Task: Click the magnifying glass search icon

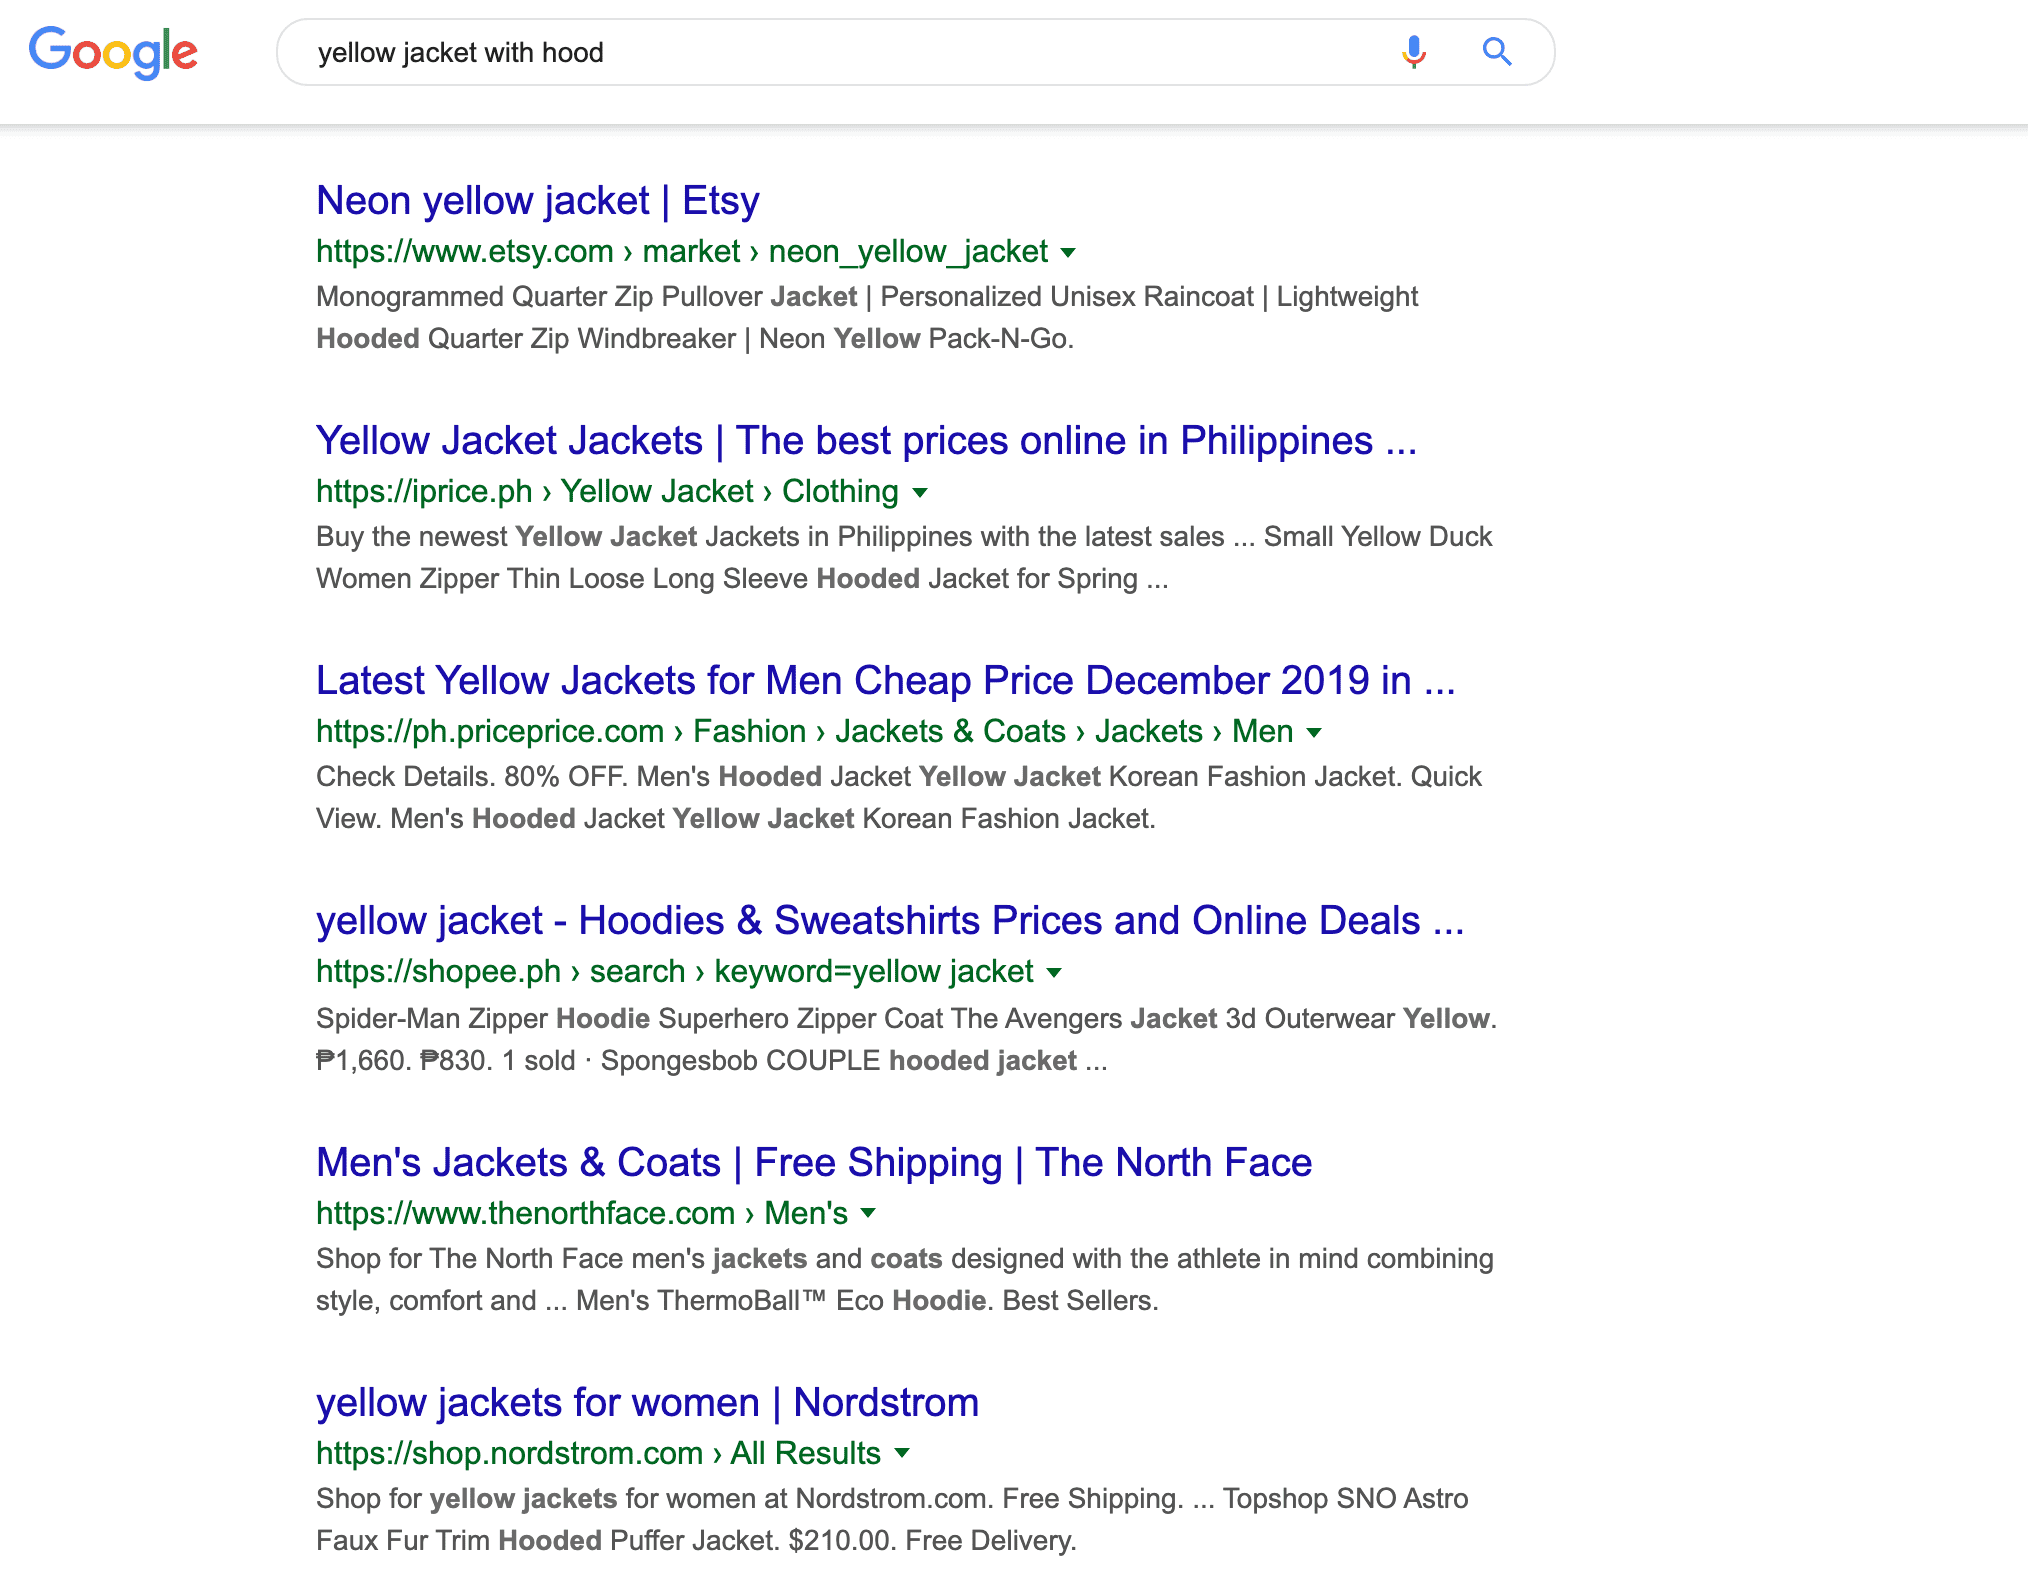Action: coord(1496,52)
